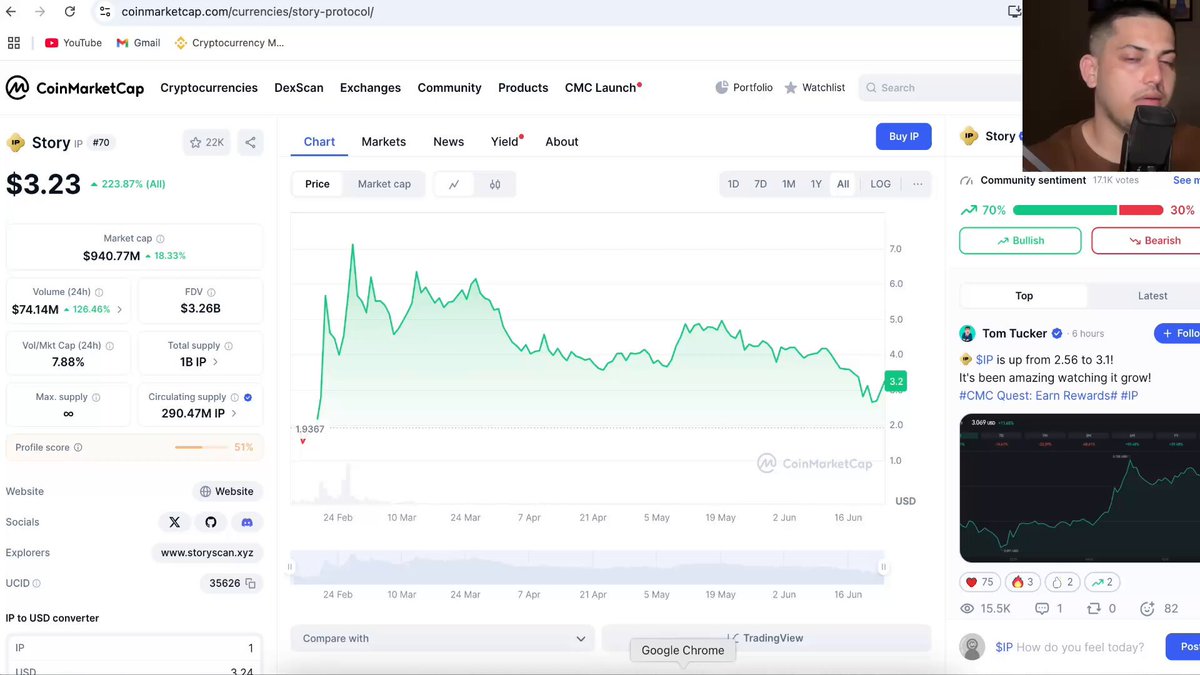This screenshot has height=675, width=1200.
Task: Open DexScan in the top nav
Action: (299, 88)
